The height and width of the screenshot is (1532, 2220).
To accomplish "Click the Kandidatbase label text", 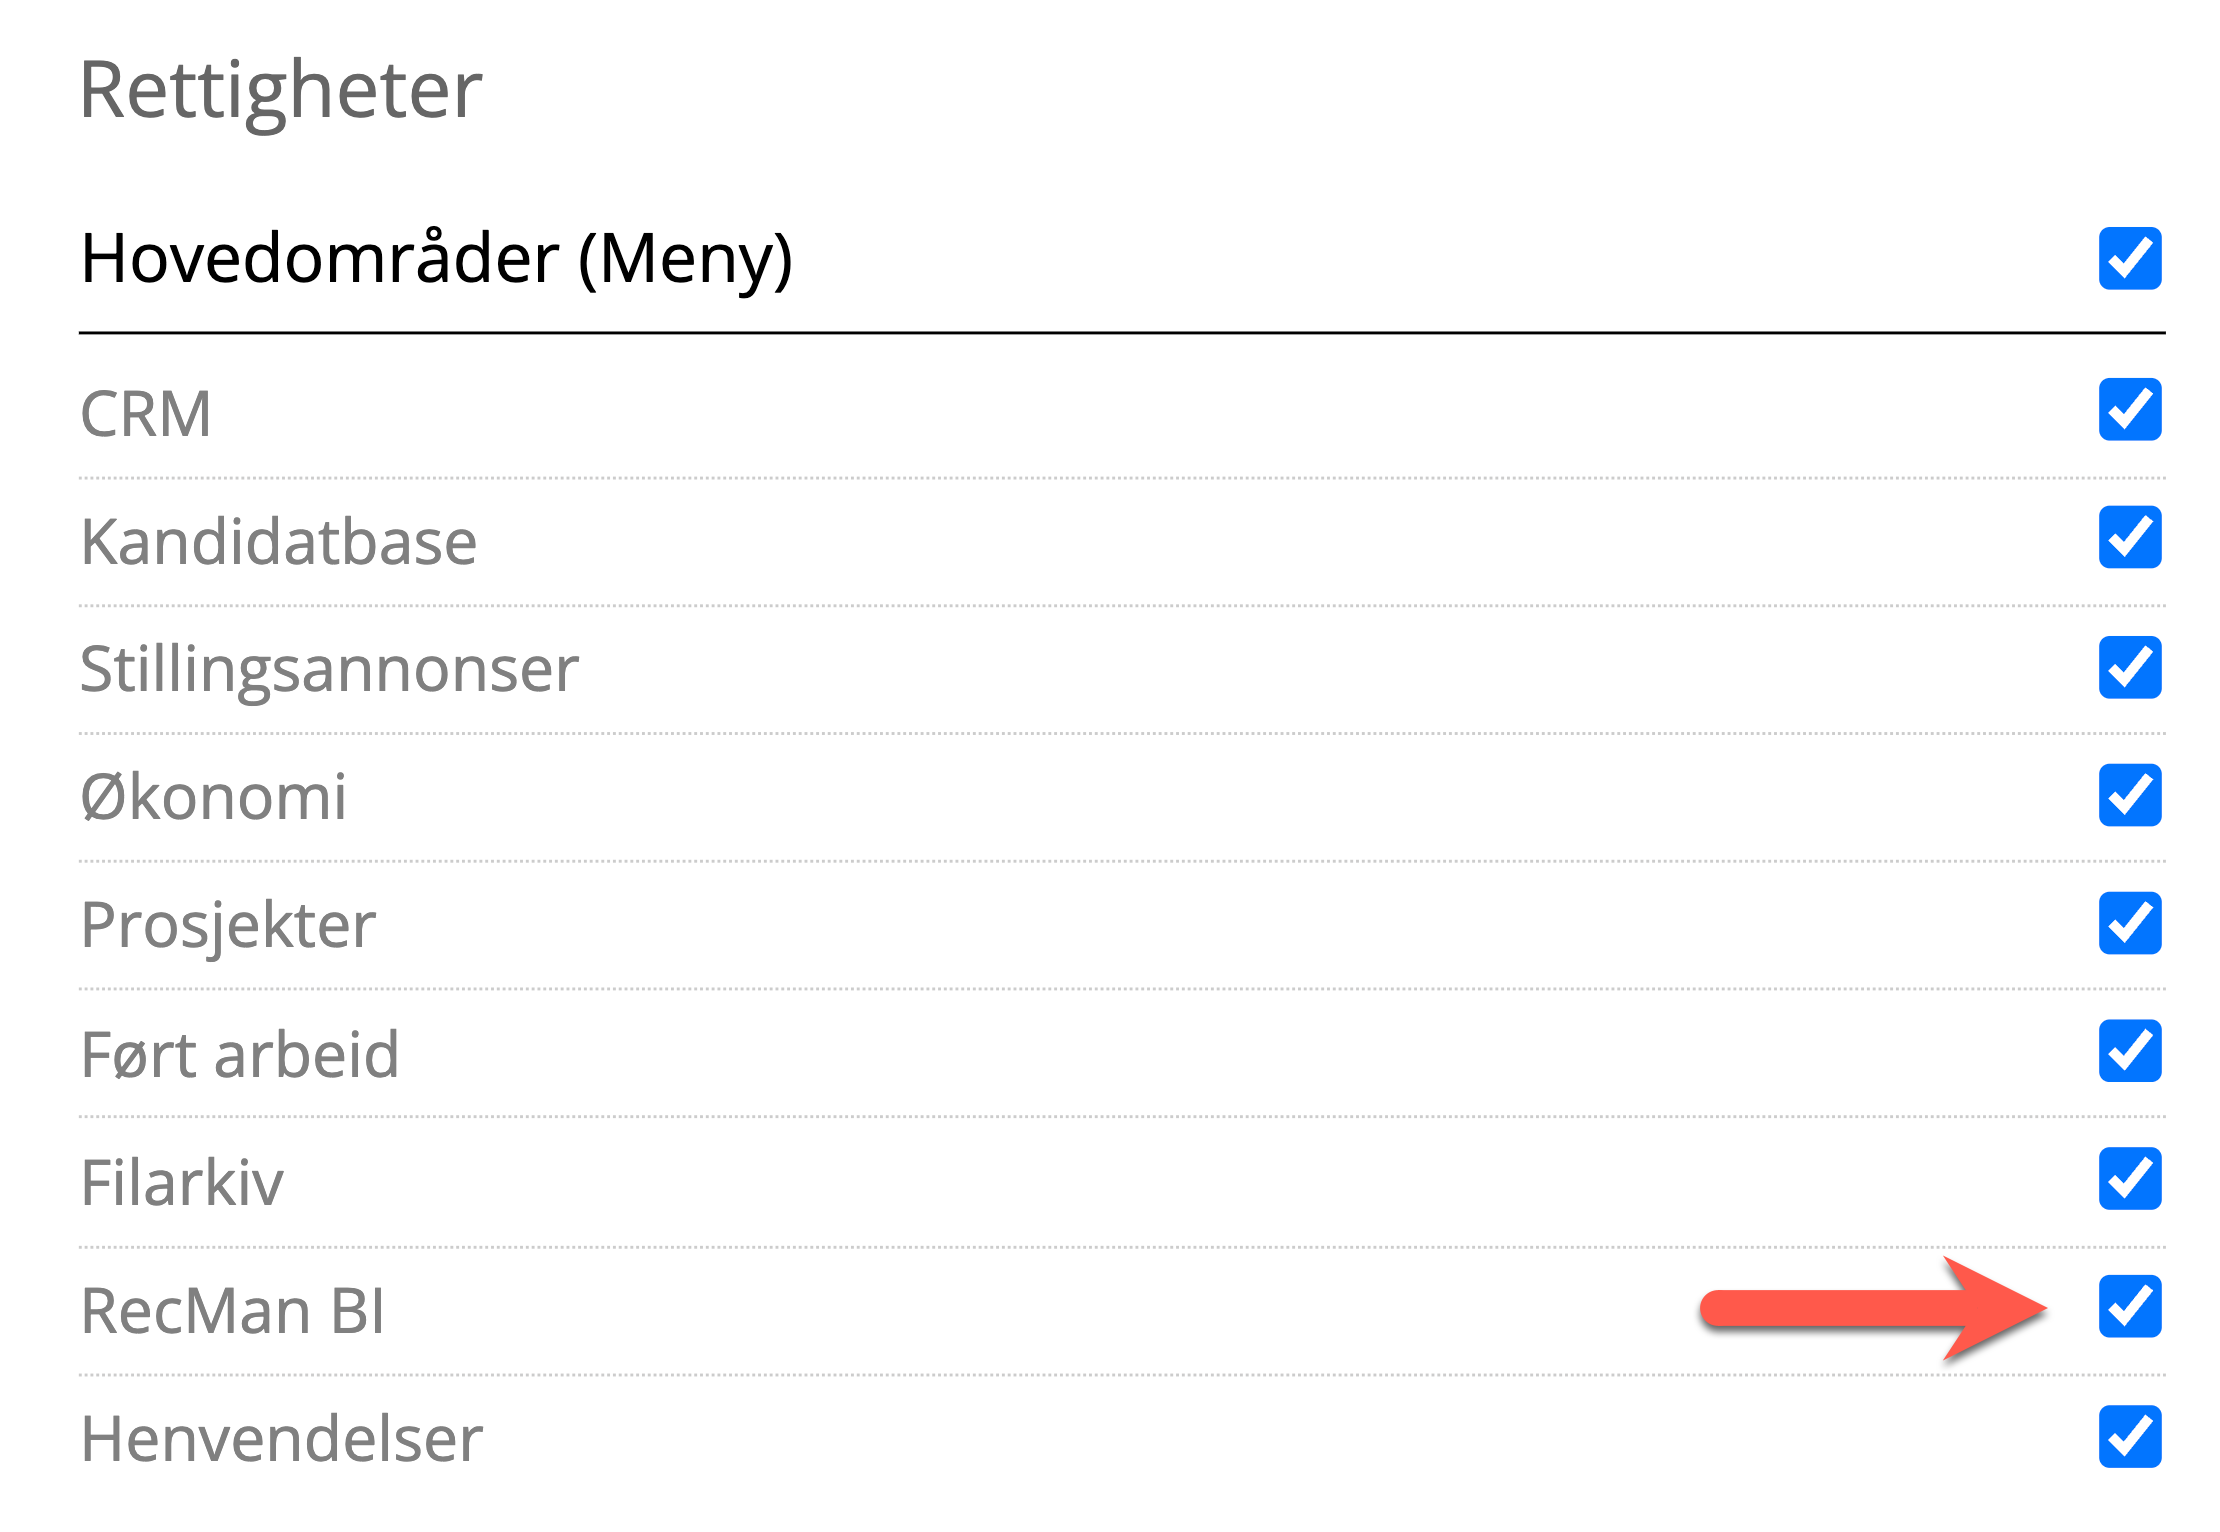I will coord(279,542).
